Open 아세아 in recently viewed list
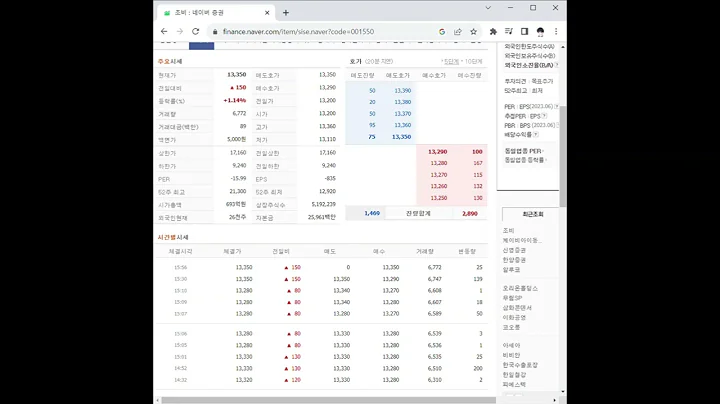This screenshot has width=720, height=404. 511,345
